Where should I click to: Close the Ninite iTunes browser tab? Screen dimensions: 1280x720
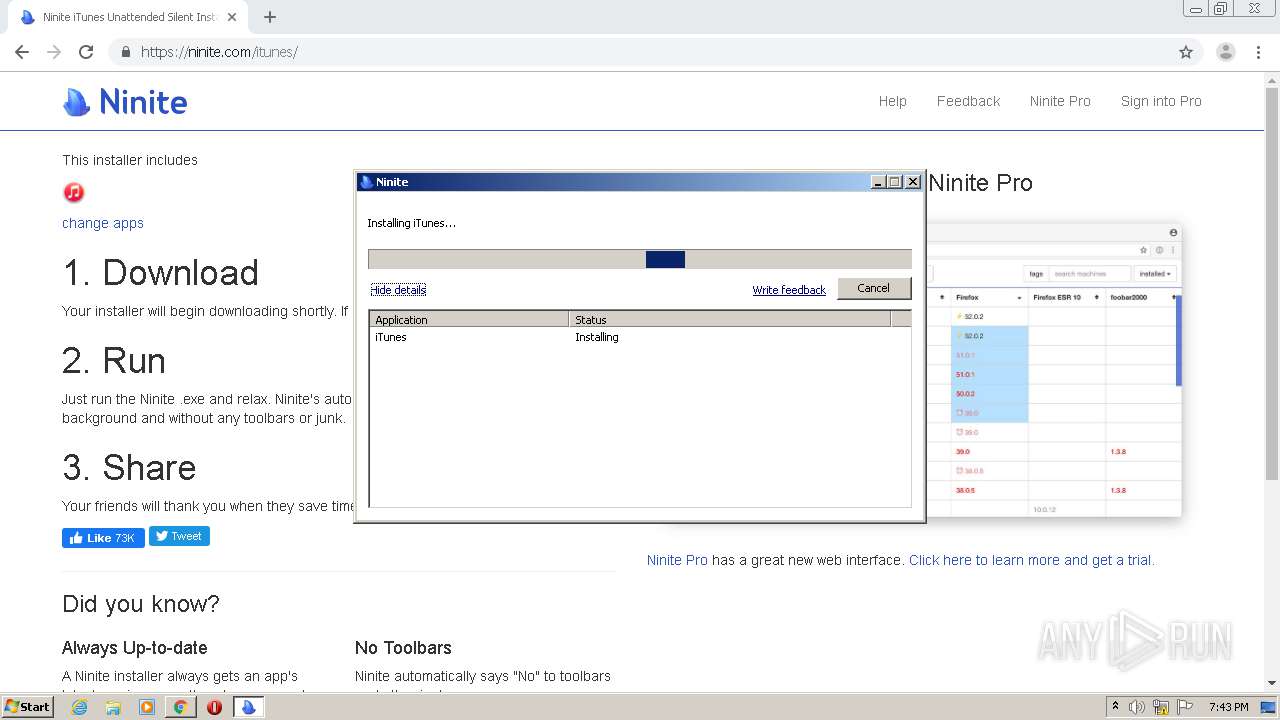coord(232,17)
